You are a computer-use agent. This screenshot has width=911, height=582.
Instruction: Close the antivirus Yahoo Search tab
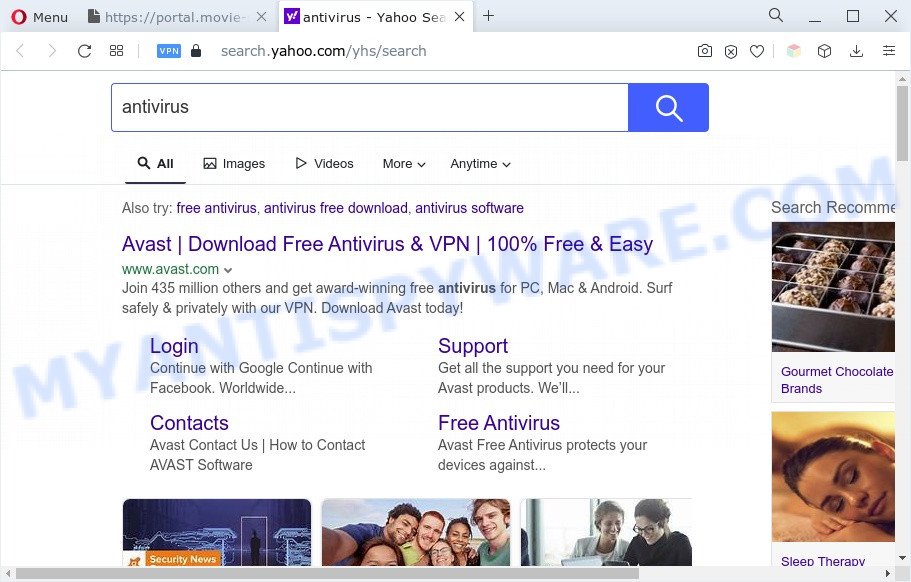coord(460,17)
